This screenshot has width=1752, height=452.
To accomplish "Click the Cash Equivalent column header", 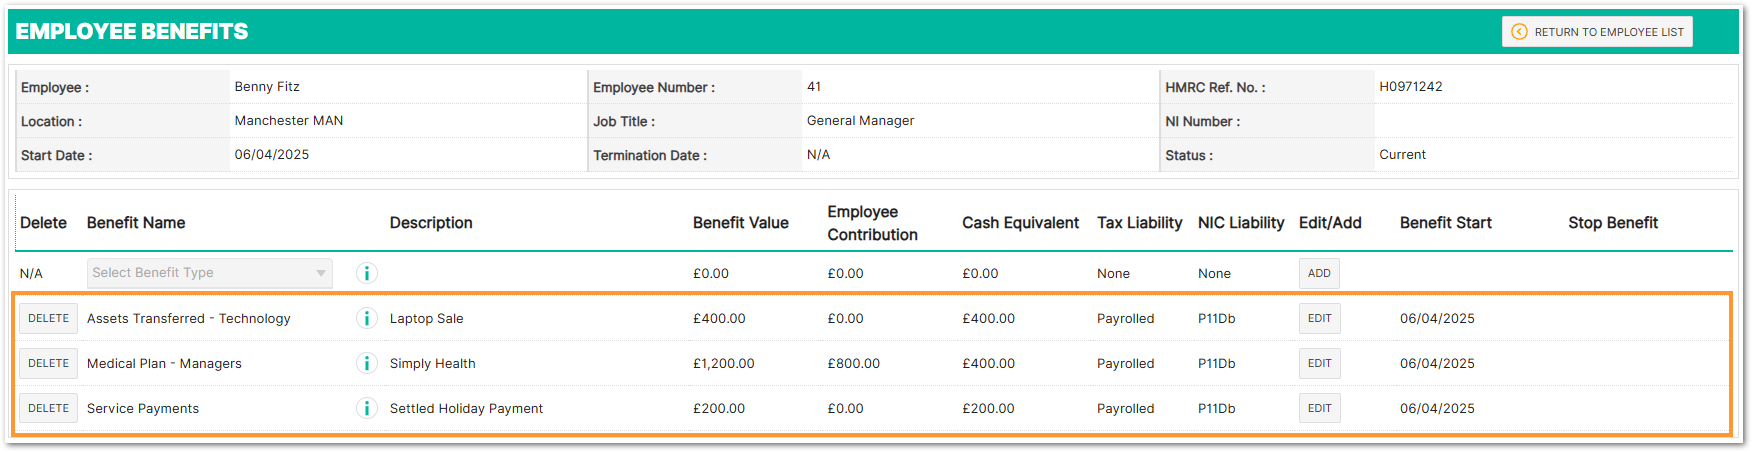I will click(1020, 223).
